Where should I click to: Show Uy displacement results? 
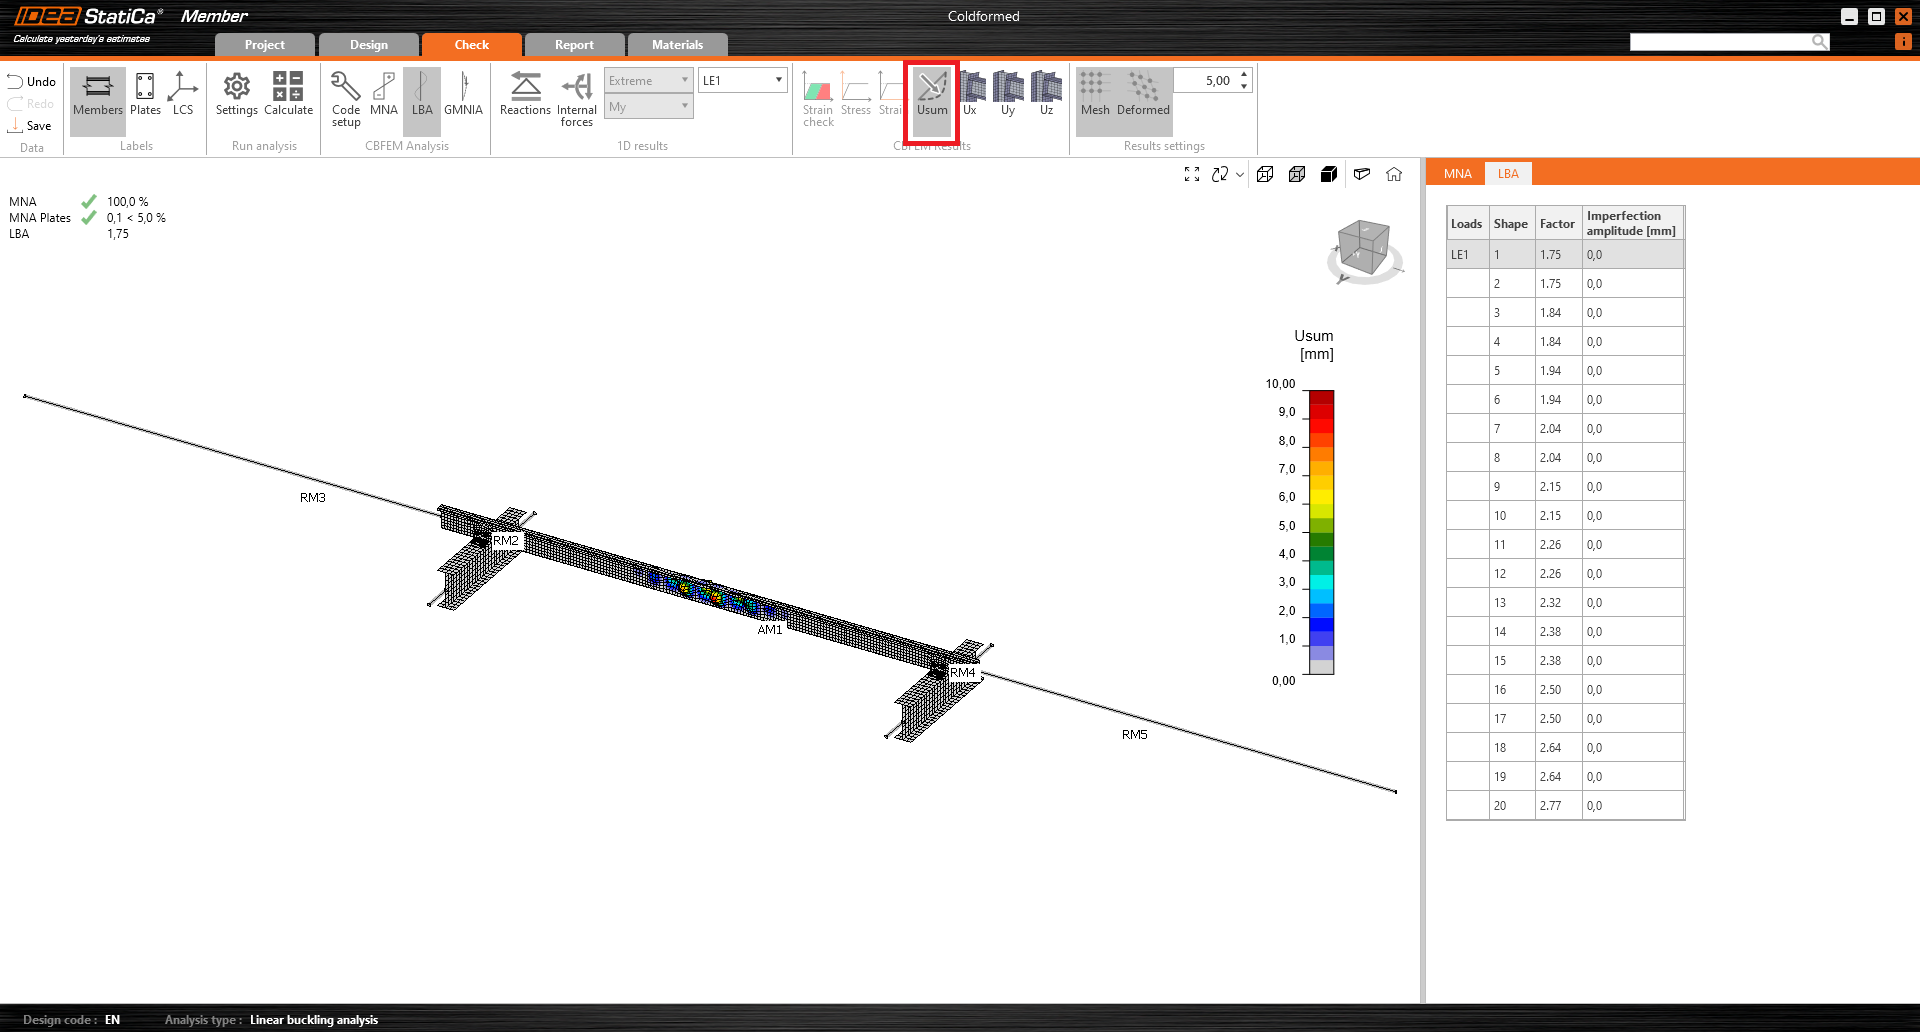(x=1008, y=94)
